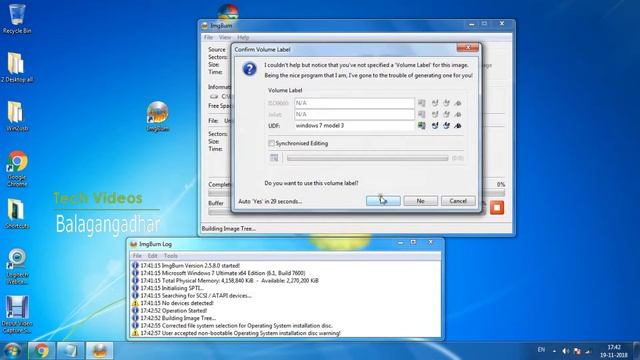The image size is (640, 360).
Task: Click the EN language indicator in taskbar
Action: [x=541, y=350]
